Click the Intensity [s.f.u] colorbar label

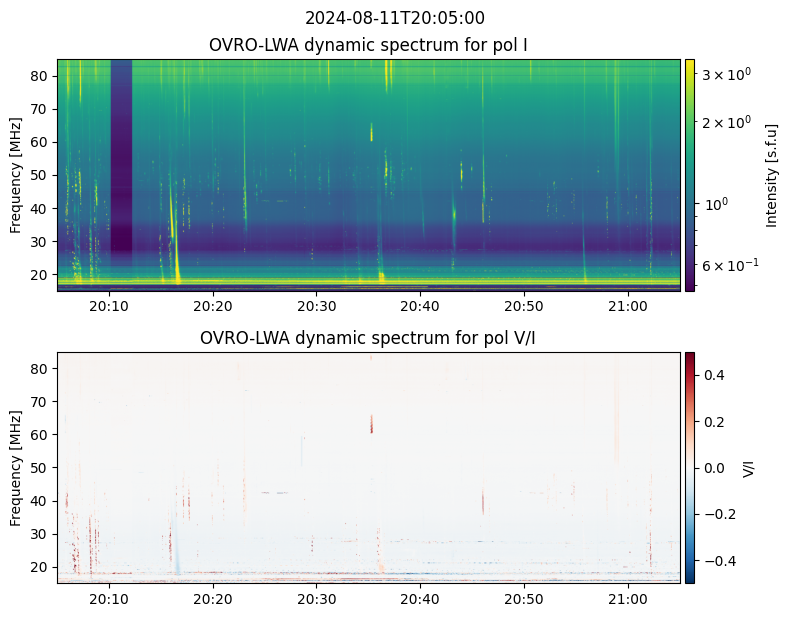point(771,175)
